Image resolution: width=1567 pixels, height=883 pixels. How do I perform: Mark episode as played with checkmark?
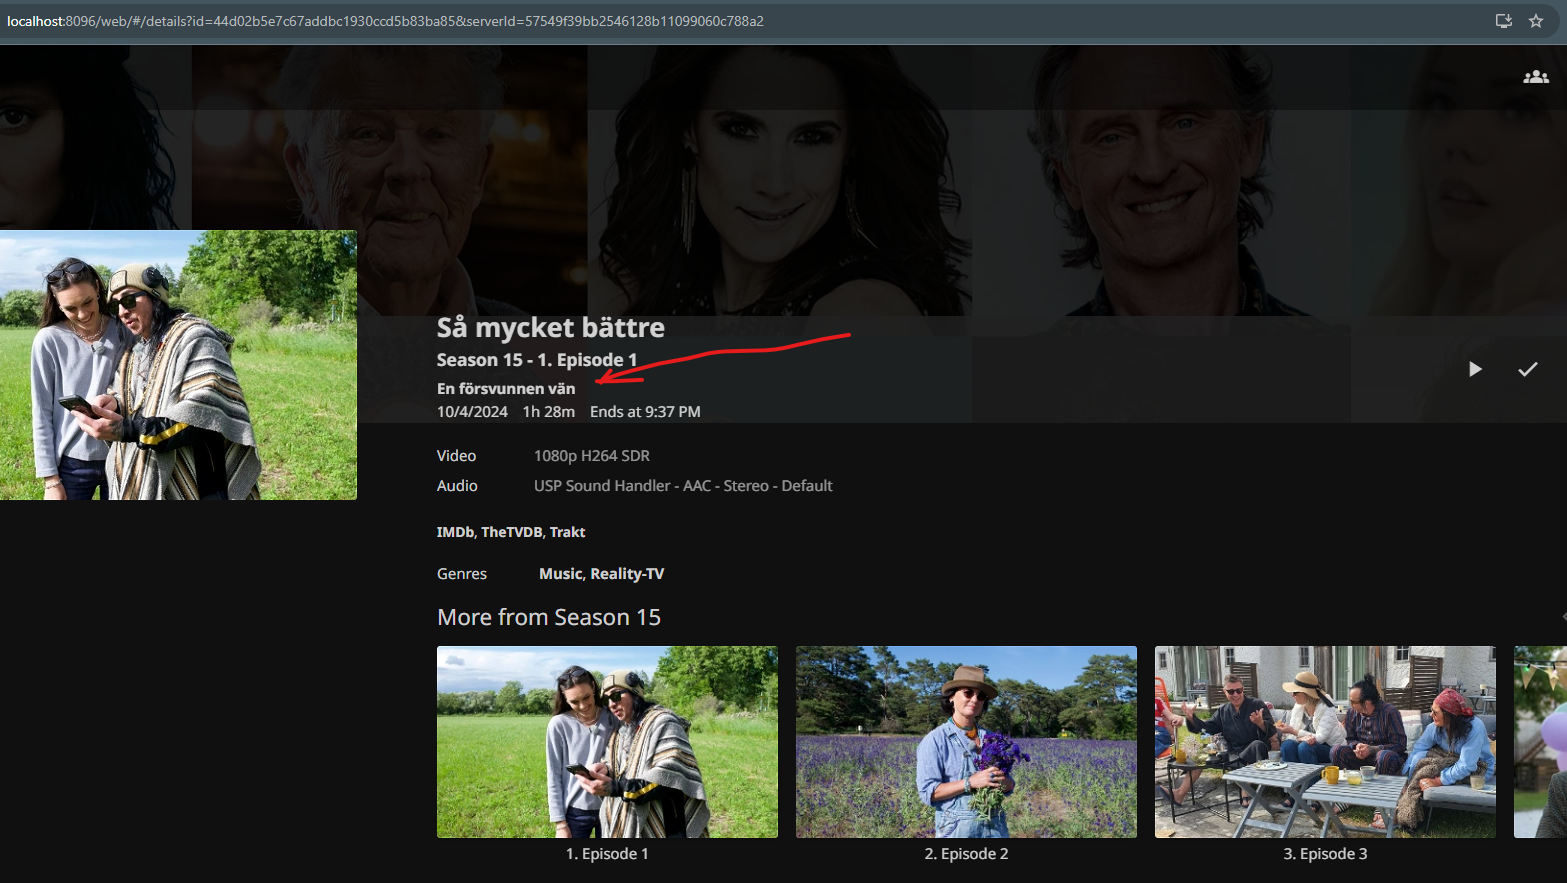(1527, 369)
